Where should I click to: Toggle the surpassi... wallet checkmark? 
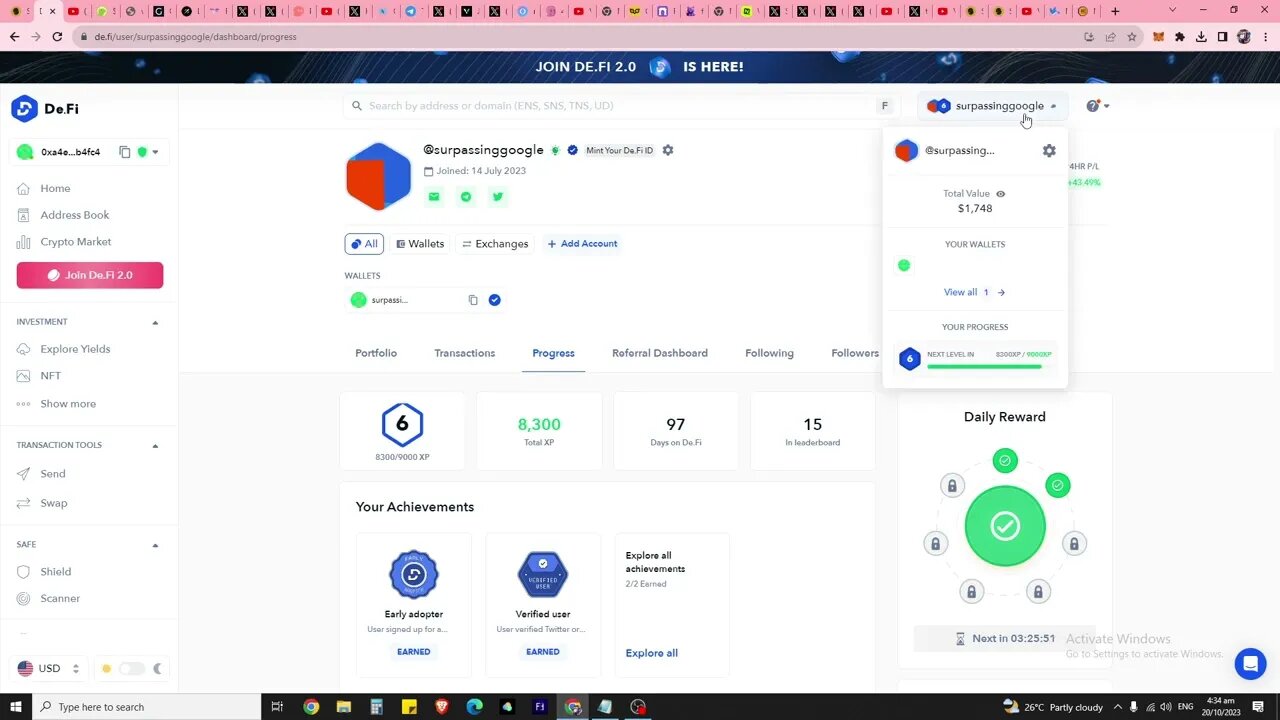[494, 300]
